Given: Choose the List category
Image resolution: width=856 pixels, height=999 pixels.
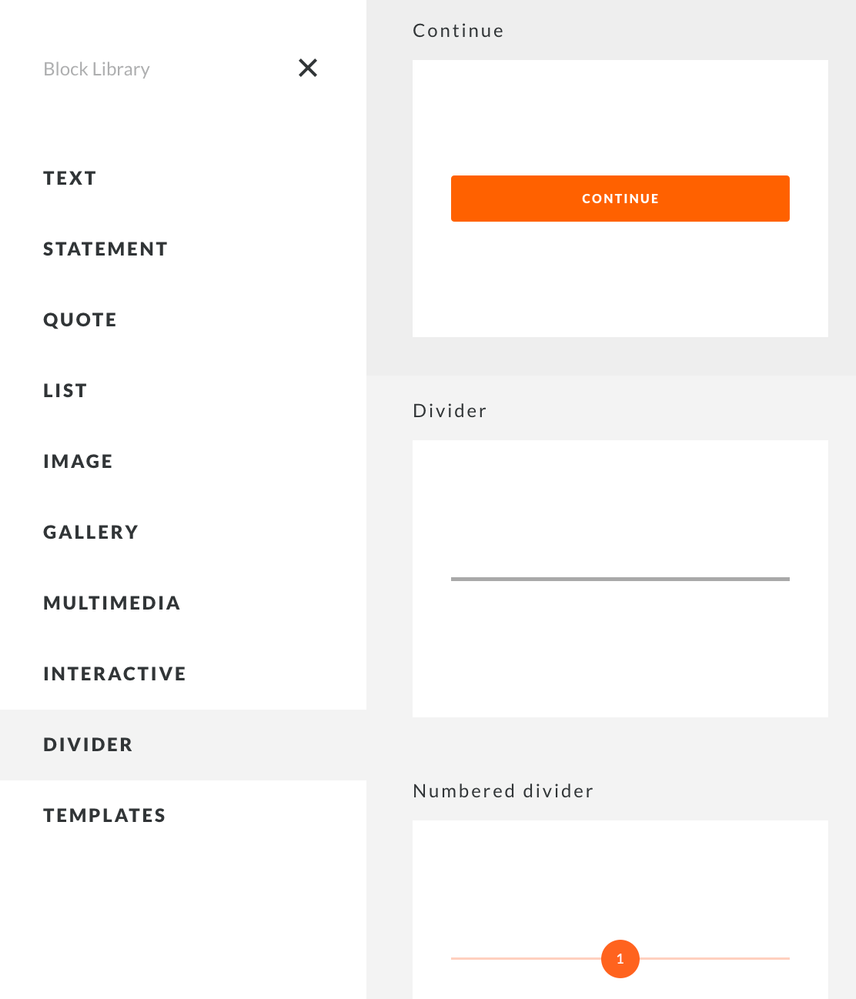Looking at the screenshot, I should 65,391.
